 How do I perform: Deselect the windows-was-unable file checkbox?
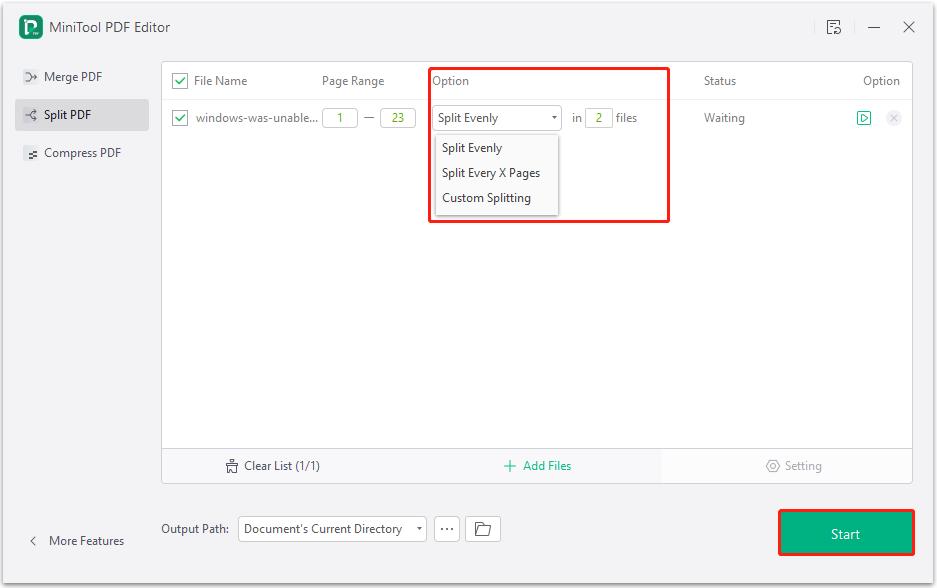[x=181, y=117]
